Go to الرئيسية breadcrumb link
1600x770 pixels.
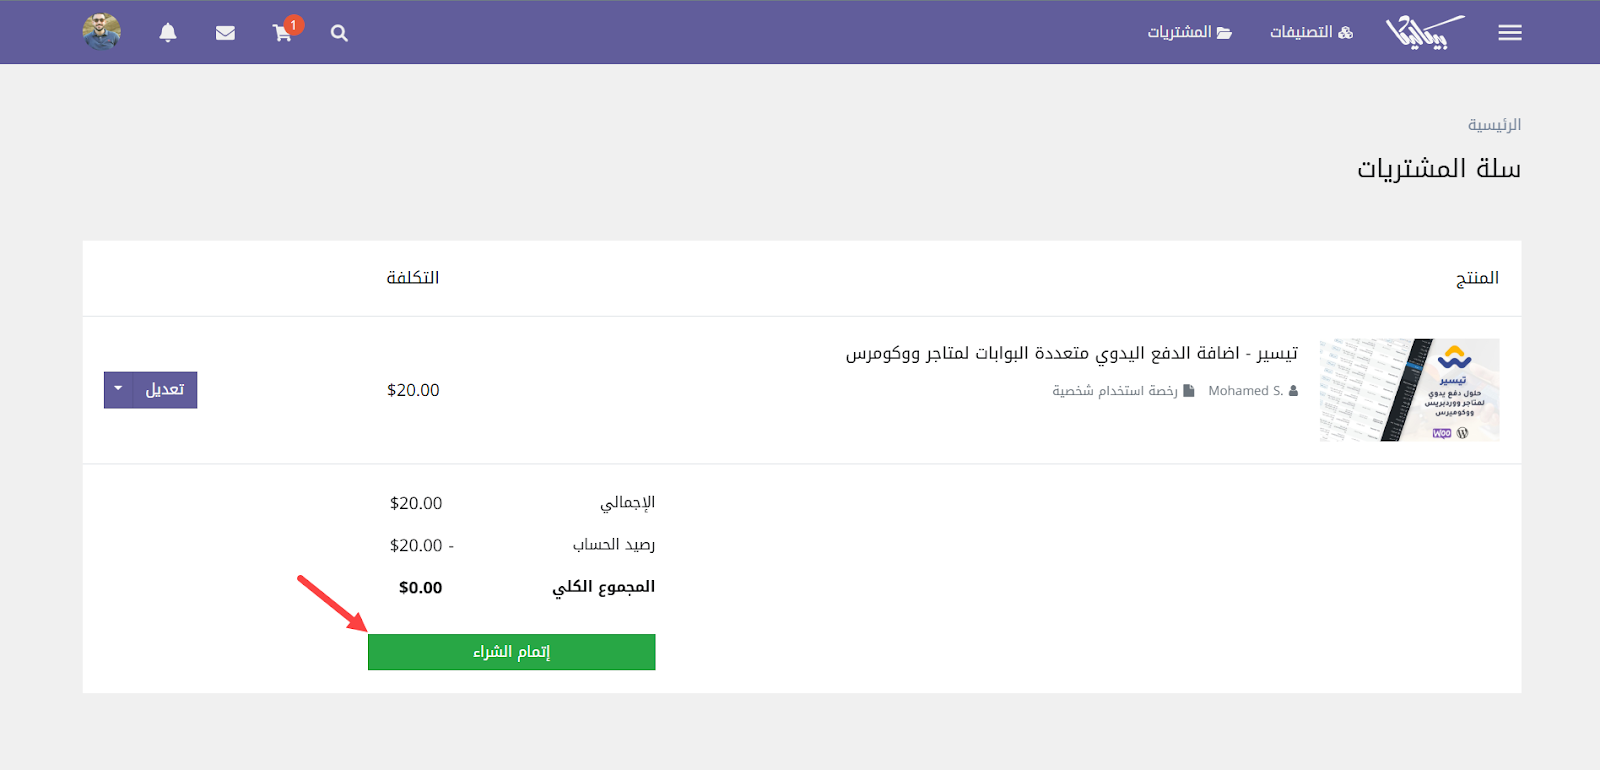point(1494,125)
